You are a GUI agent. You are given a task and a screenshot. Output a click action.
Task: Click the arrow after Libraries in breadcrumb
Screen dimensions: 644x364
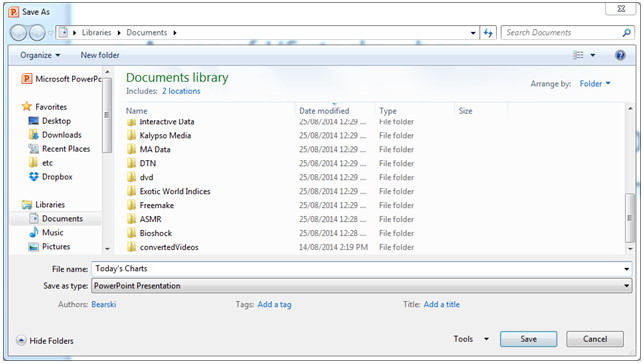119,33
